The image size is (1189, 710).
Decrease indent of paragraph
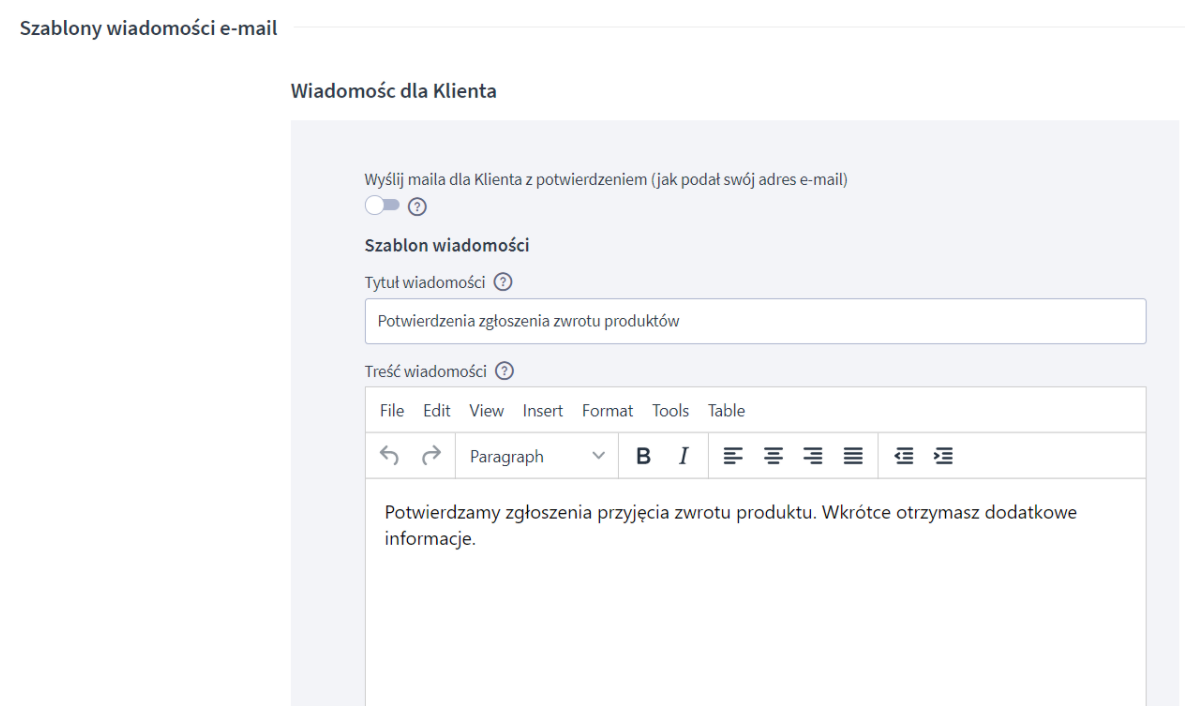[903, 456]
